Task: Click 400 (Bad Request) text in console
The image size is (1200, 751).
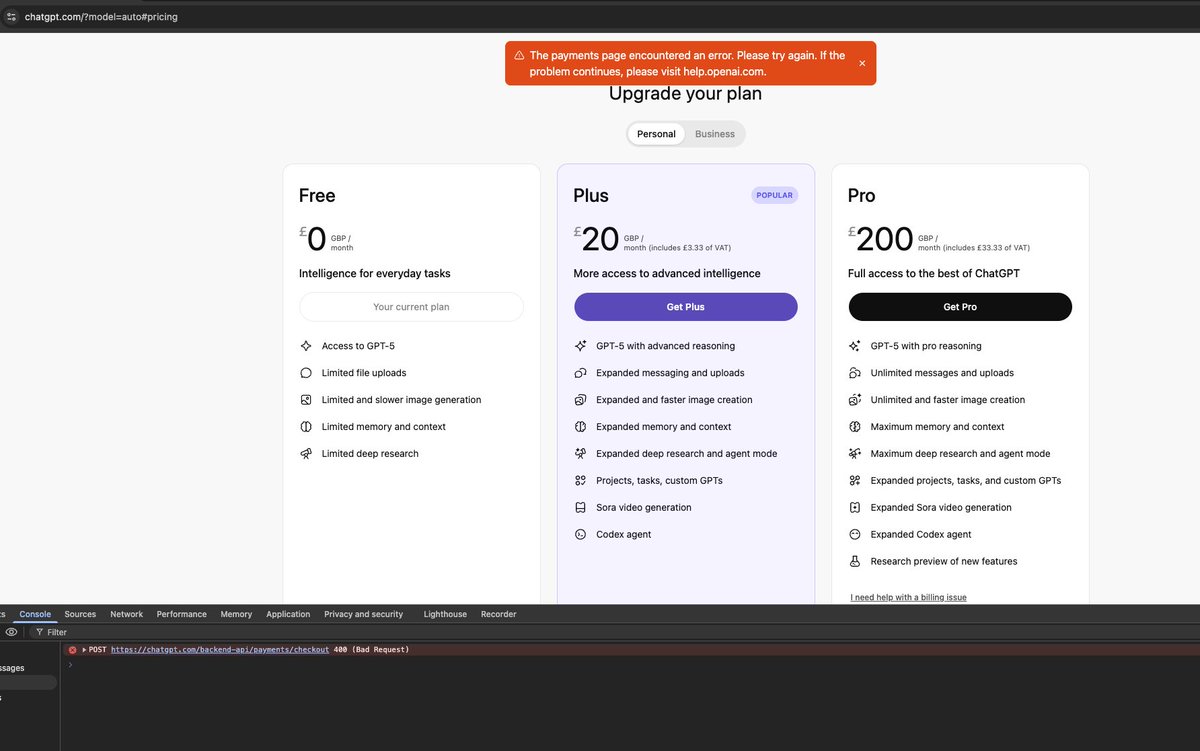Action: tap(371, 650)
